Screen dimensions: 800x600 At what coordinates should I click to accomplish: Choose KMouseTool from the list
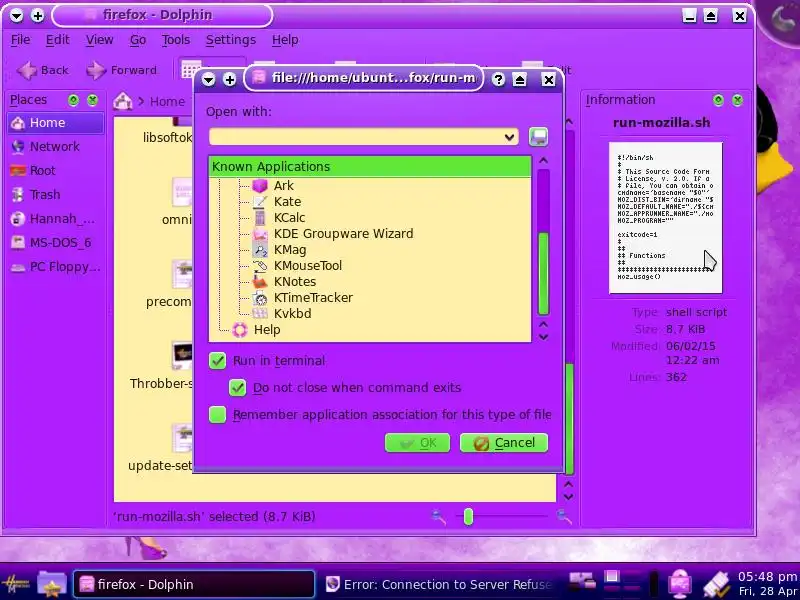307,265
